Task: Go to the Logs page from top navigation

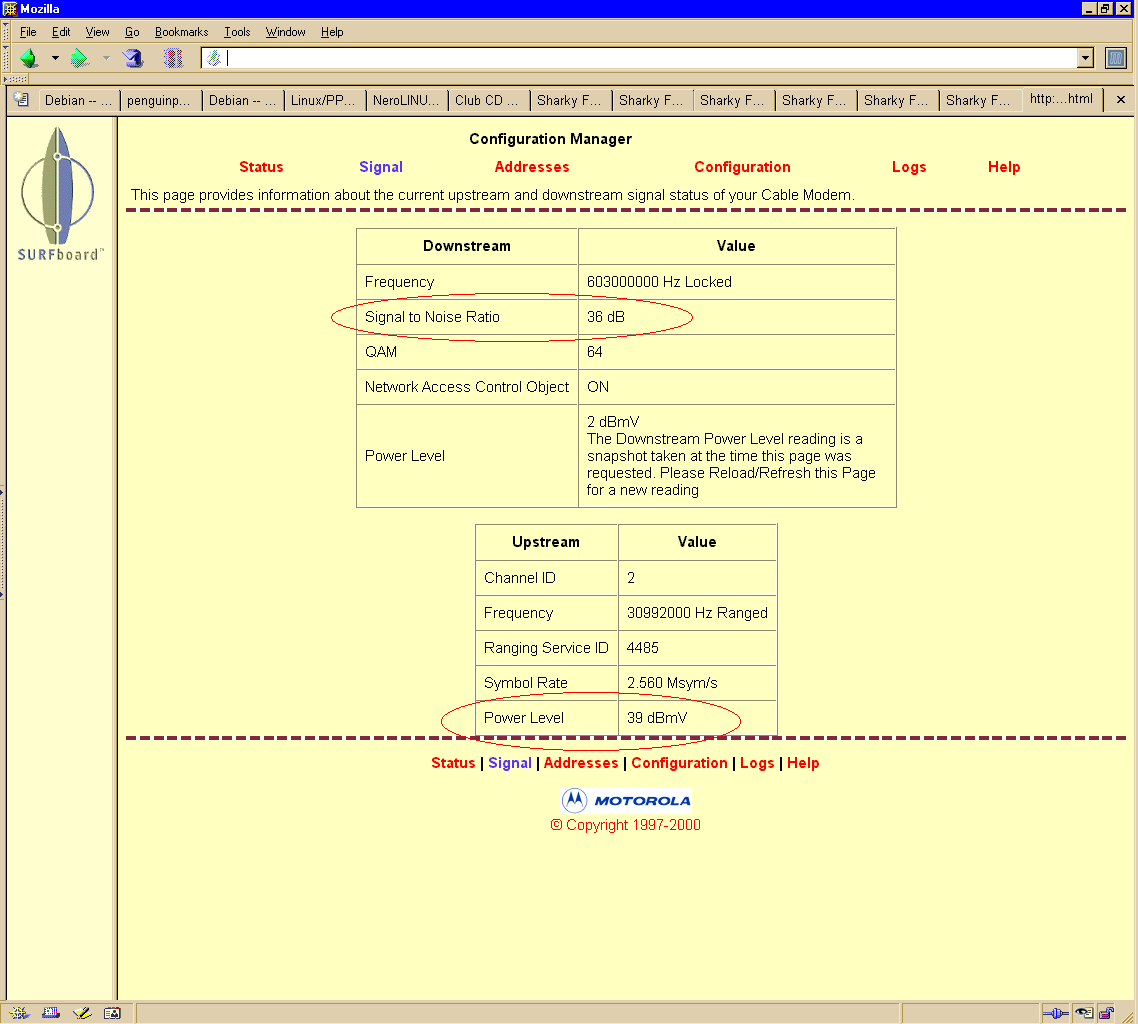Action: [908, 167]
